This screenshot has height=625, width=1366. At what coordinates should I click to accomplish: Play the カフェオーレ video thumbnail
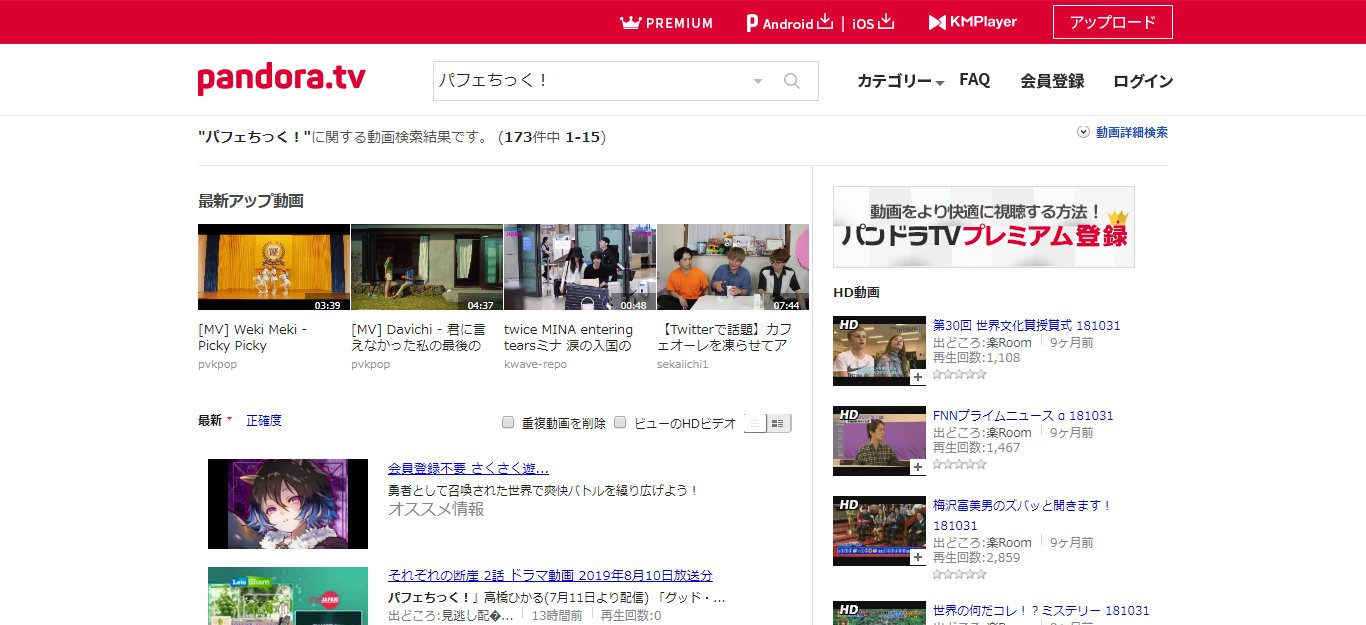(733, 267)
